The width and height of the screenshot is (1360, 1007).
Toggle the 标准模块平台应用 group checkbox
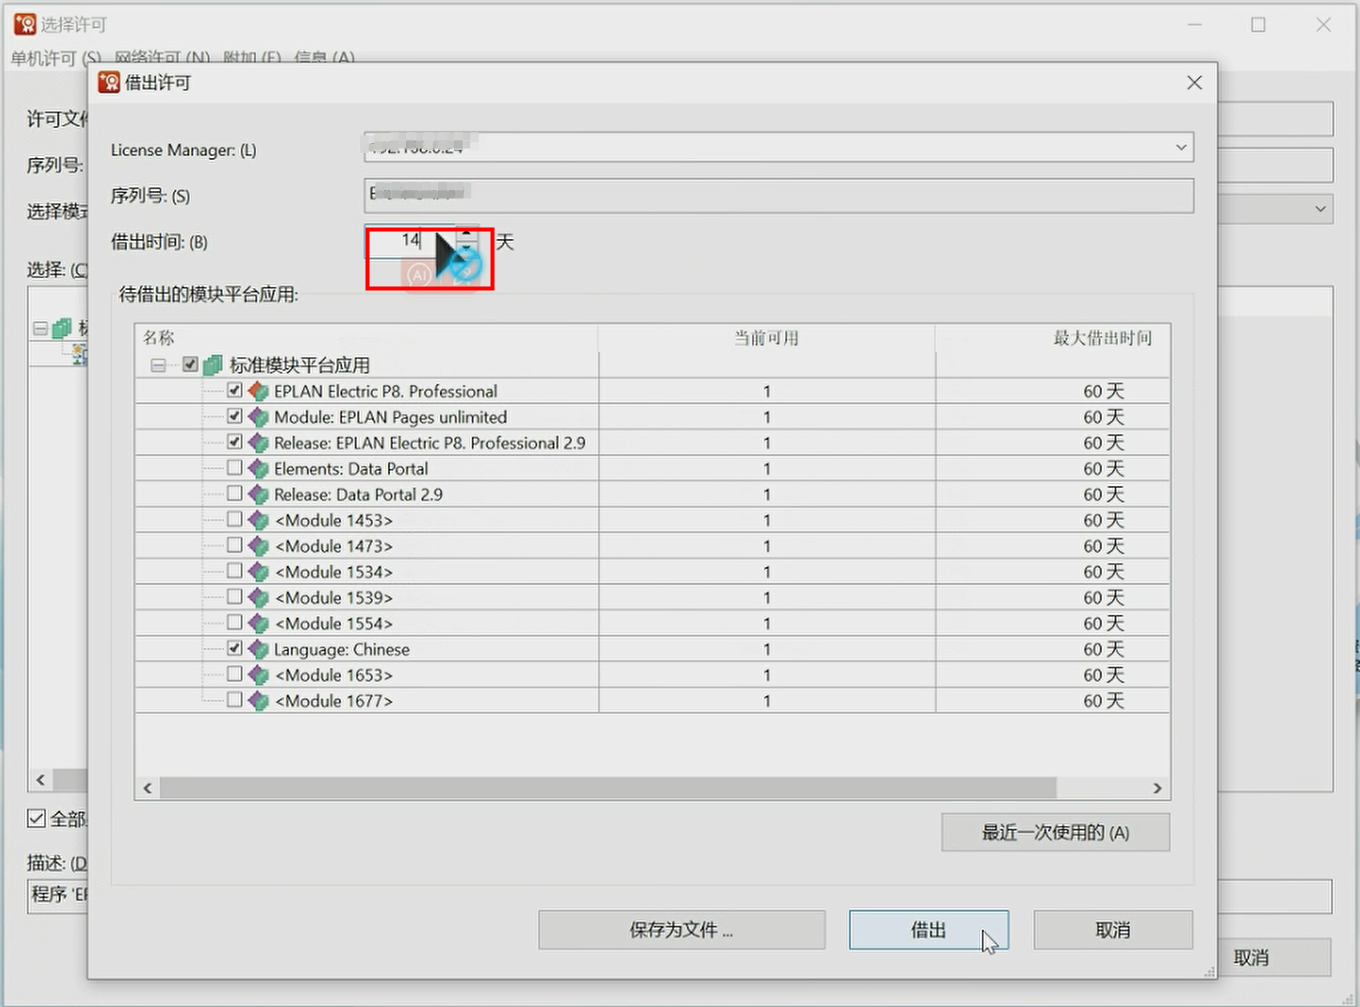tap(190, 365)
